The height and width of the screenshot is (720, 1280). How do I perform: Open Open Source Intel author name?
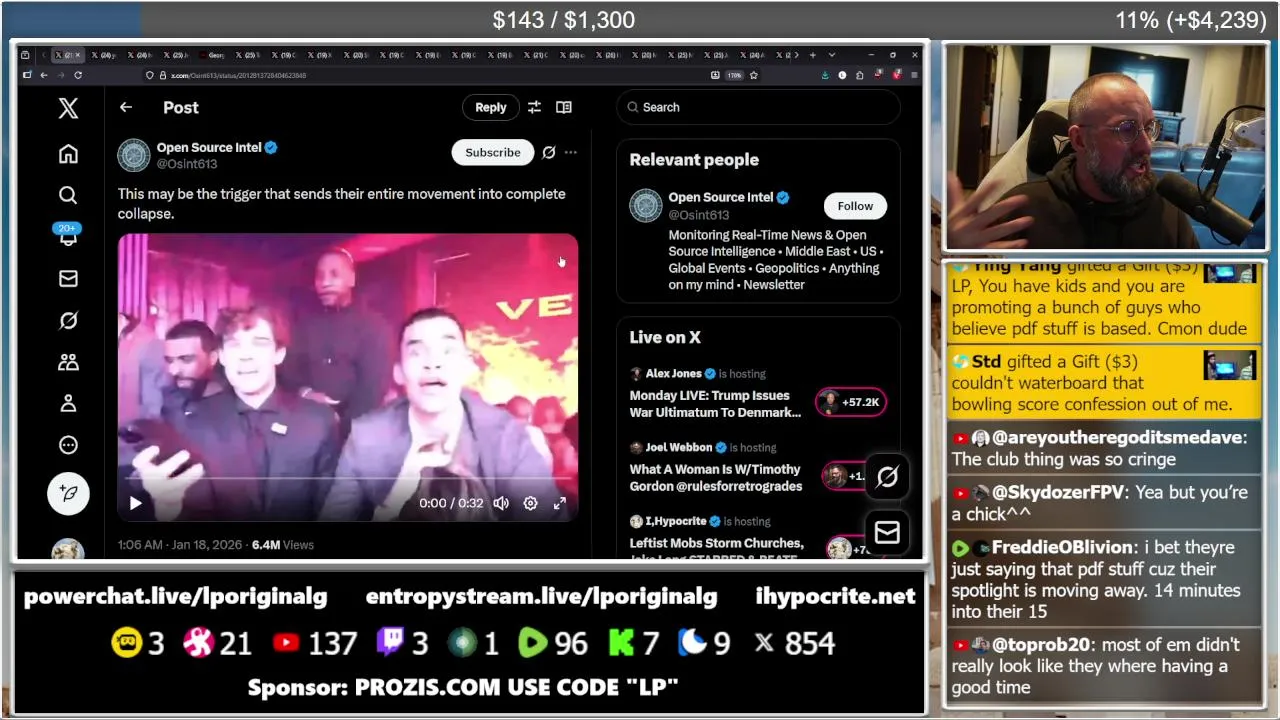209,147
